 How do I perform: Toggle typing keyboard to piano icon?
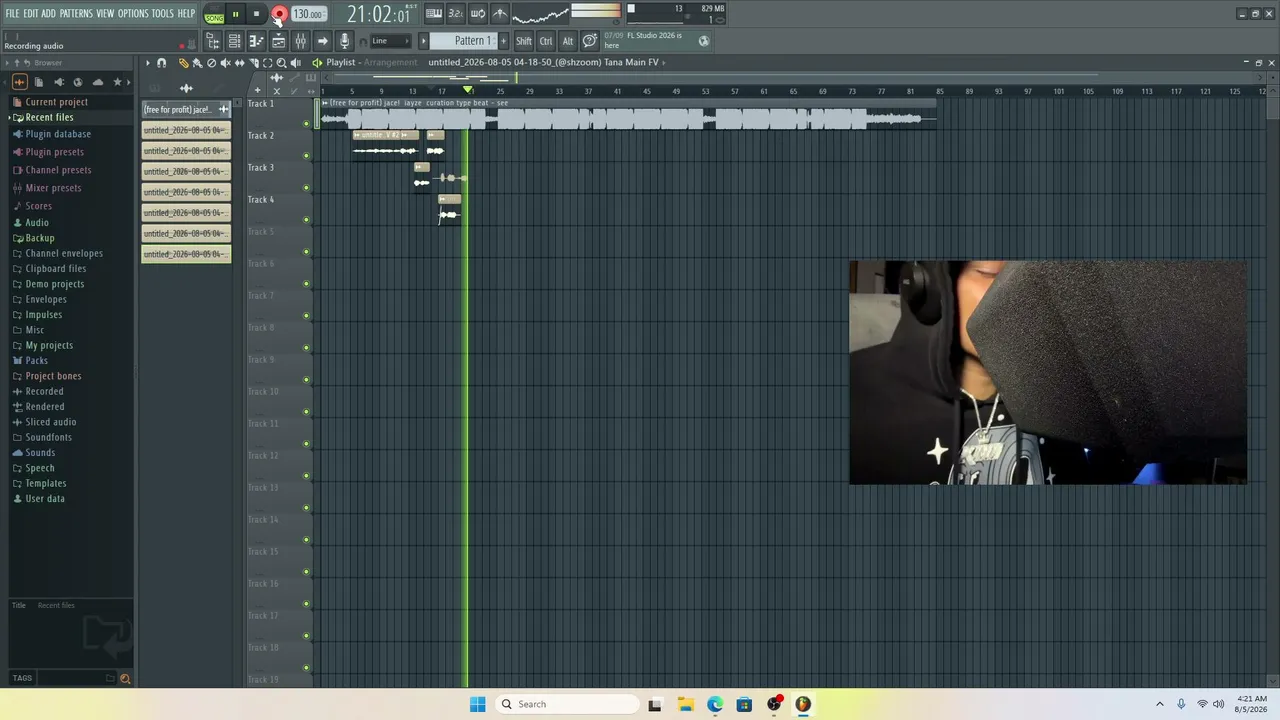click(x=434, y=14)
